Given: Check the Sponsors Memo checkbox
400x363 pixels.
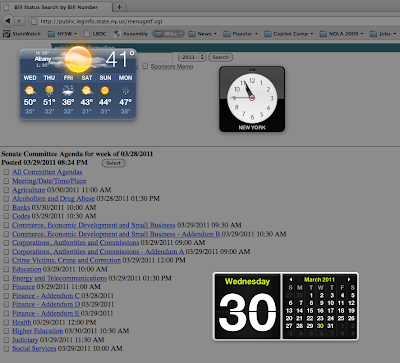Looking at the screenshot, I should click(145, 66).
